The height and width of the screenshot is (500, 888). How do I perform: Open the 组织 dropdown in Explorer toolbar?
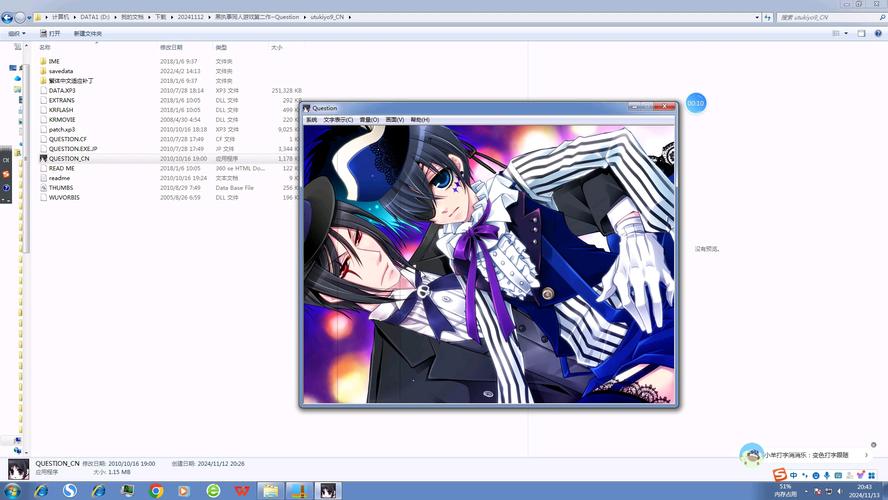pyautogui.click(x=16, y=33)
